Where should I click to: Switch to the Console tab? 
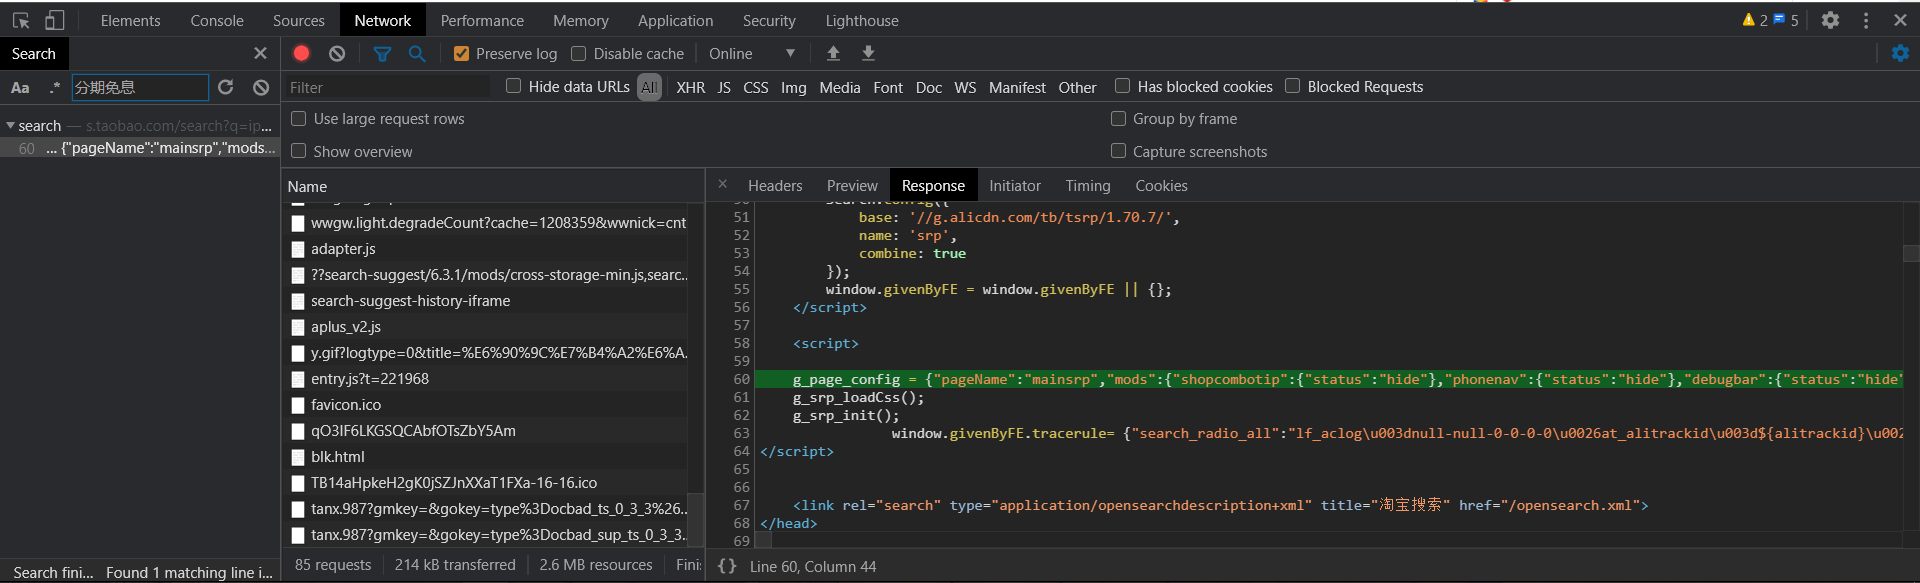tap(217, 20)
